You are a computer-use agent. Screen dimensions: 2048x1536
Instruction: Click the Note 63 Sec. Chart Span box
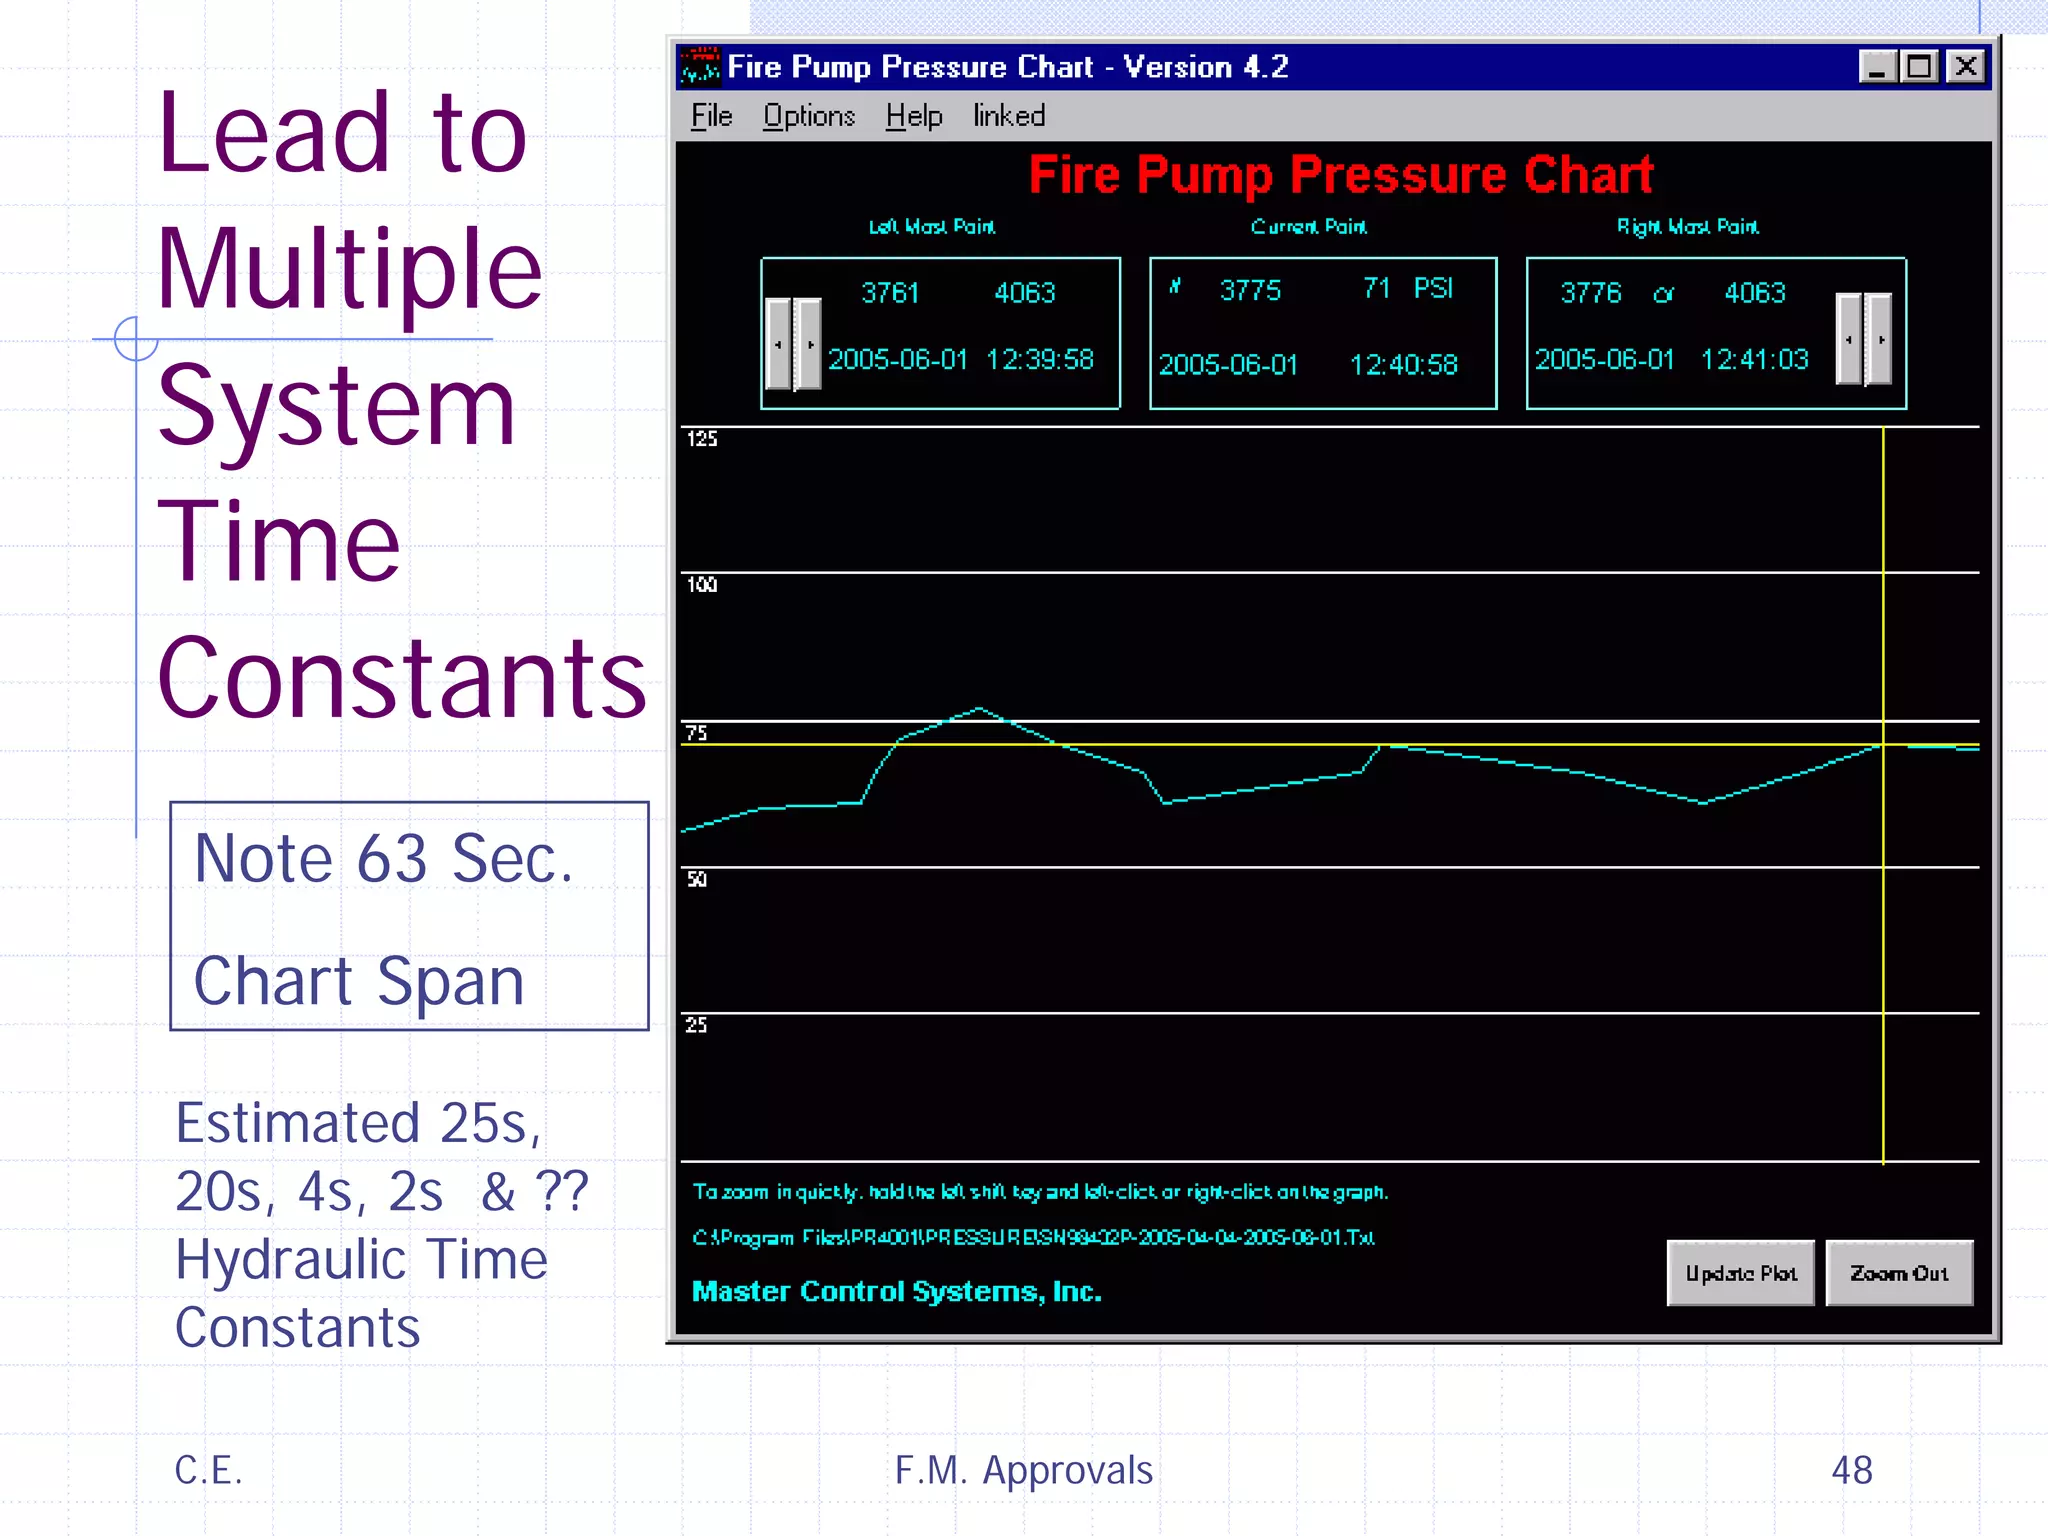tap(410, 916)
